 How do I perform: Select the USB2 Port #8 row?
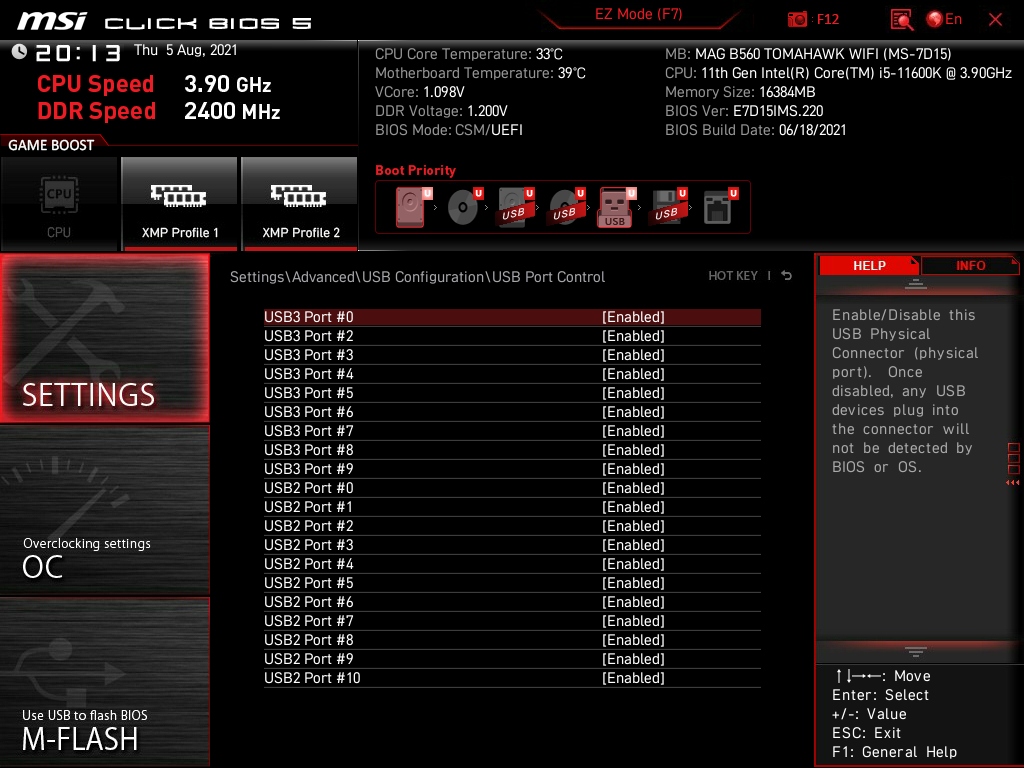click(512, 640)
